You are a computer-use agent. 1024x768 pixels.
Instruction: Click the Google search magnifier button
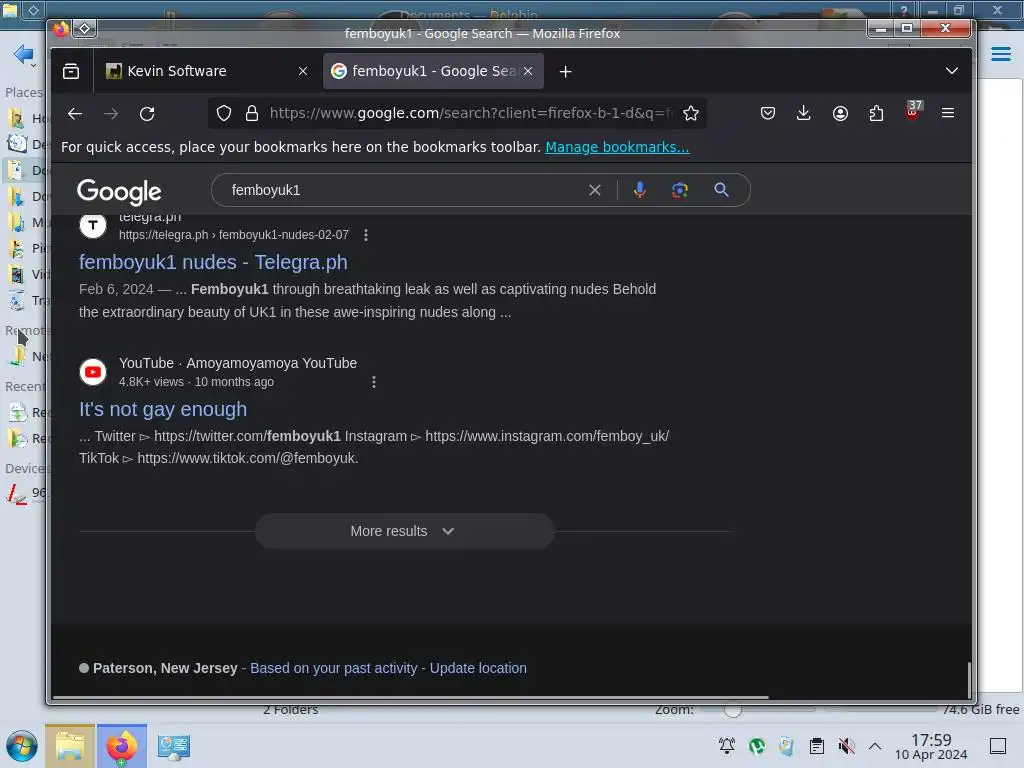[721, 190]
